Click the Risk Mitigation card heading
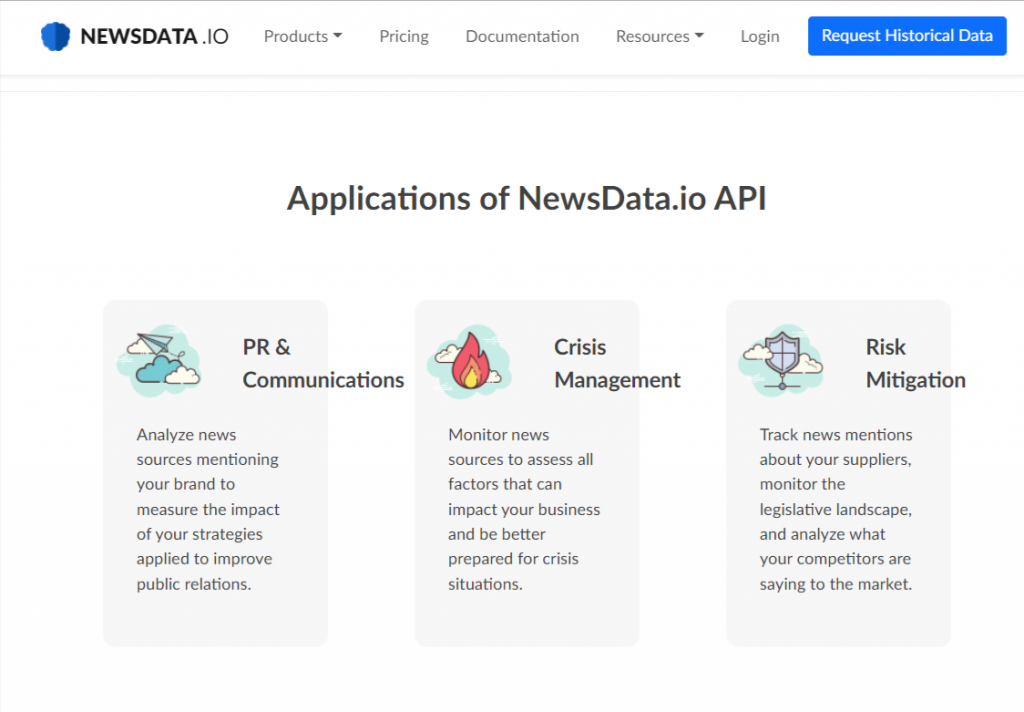Image resolution: width=1024 pixels, height=712 pixels. [916, 363]
